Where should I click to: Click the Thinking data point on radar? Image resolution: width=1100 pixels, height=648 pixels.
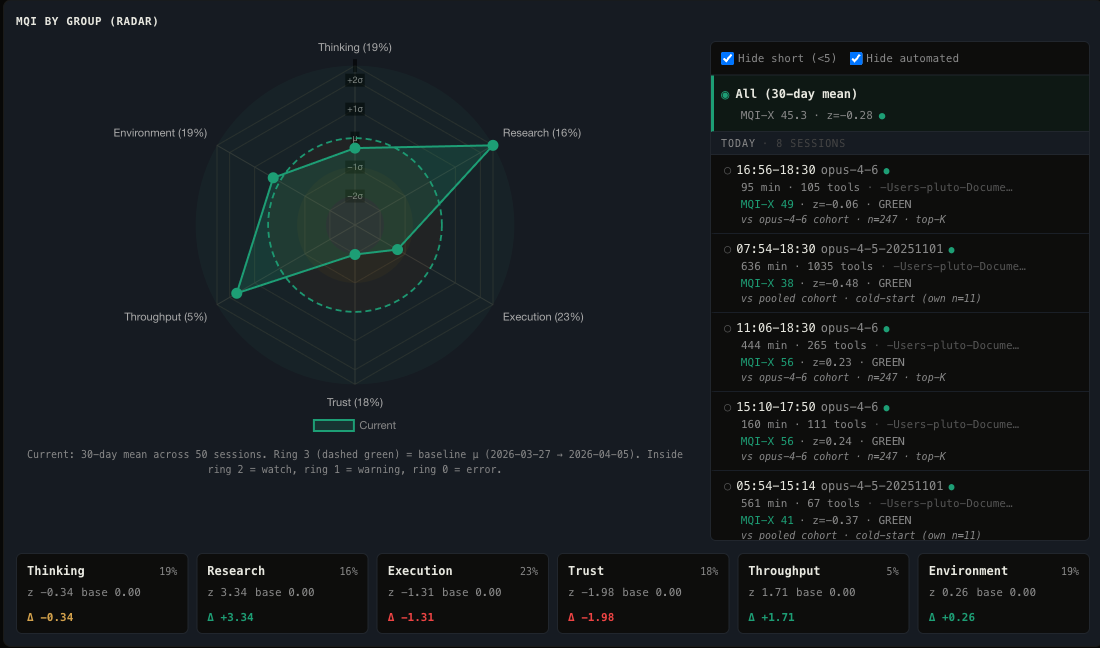tap(355, 148)
